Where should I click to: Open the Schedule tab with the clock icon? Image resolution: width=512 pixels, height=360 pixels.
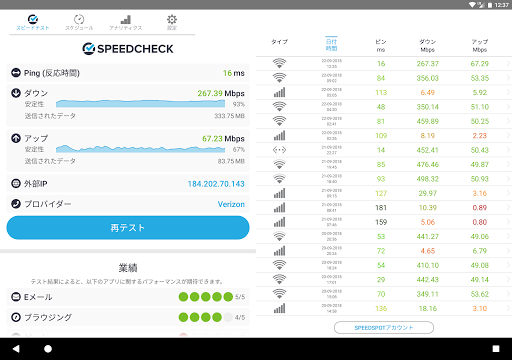[x=79, y=22]
